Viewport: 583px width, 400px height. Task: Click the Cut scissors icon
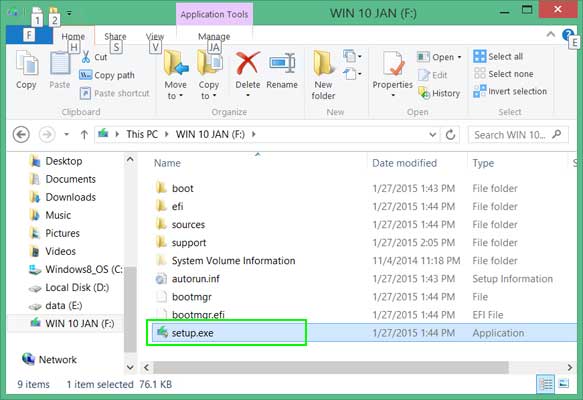coord(86,57)
